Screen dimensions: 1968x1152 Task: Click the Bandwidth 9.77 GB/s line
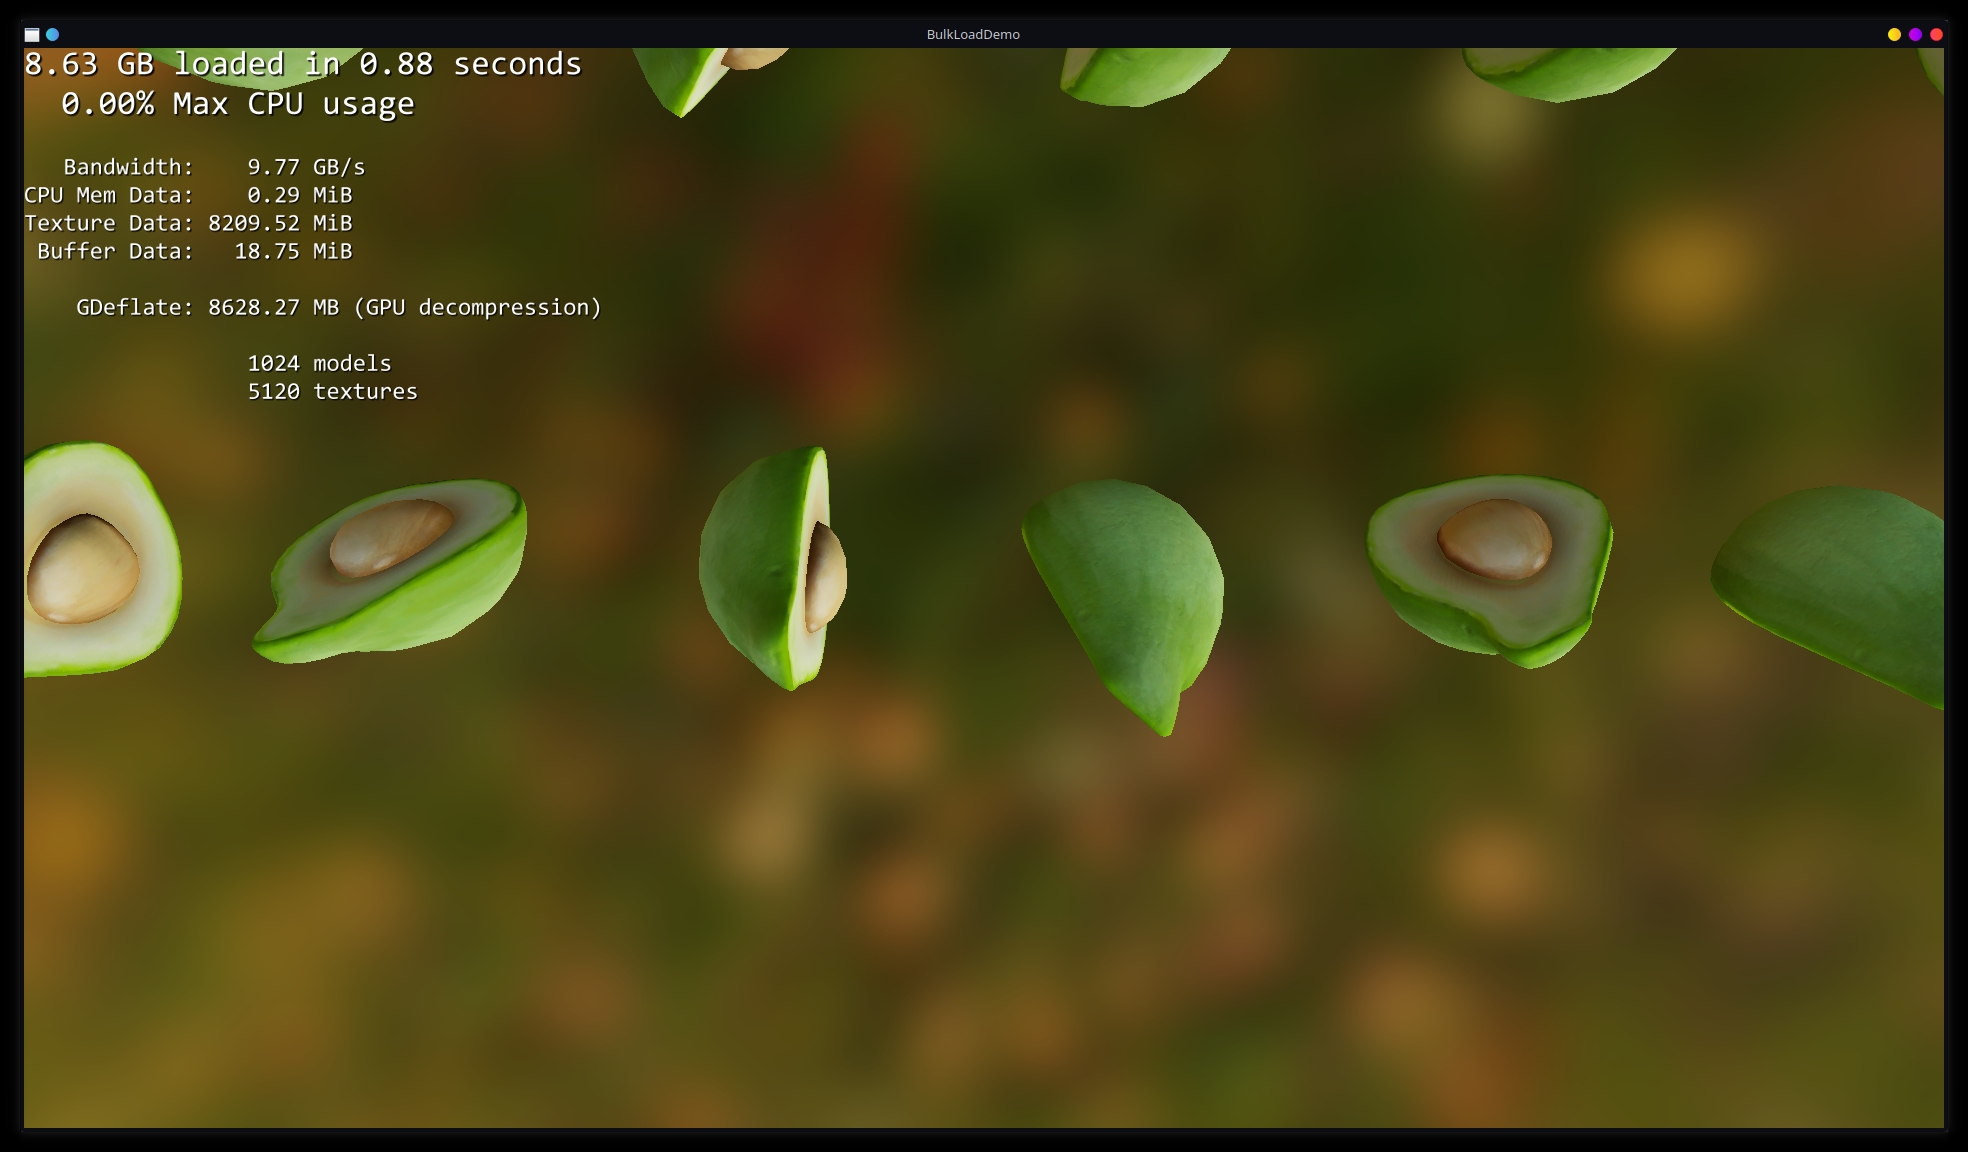coord(214,167)
